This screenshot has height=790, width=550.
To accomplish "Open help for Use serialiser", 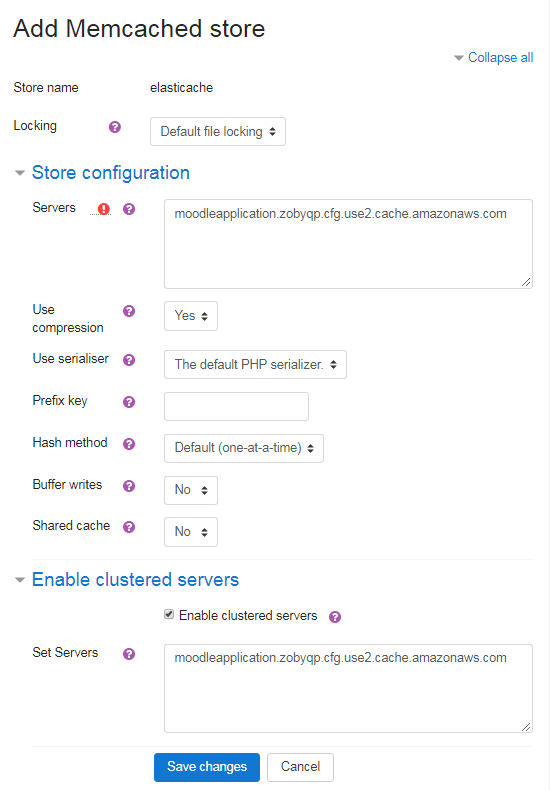I will (x=129, y=360).
